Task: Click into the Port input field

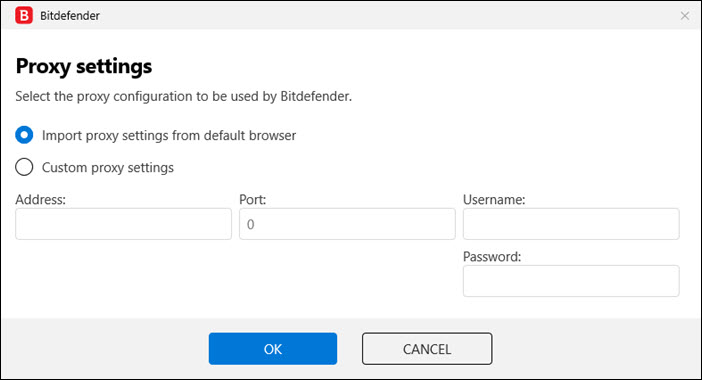Action: pyautogui.click(x=347, y=224)
